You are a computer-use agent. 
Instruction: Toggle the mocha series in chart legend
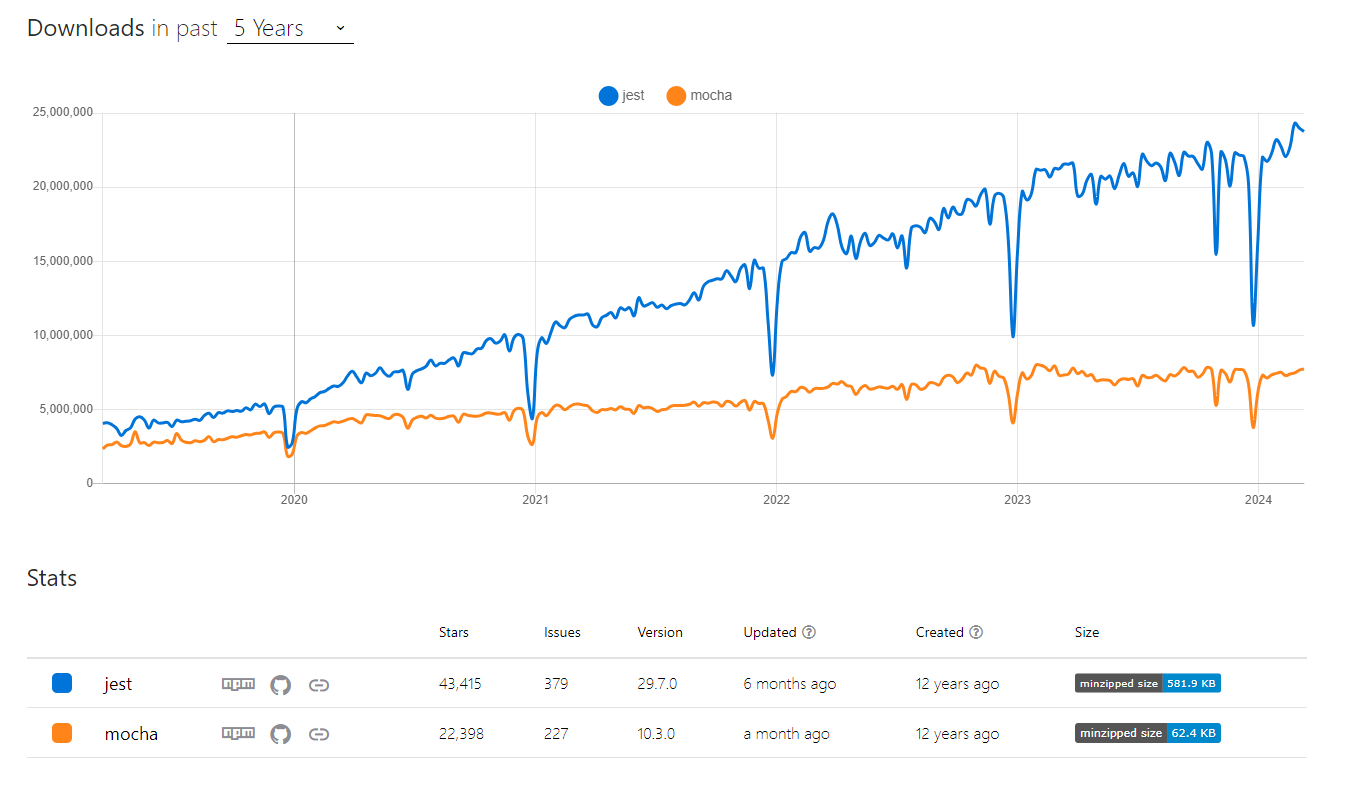point(699,96)
